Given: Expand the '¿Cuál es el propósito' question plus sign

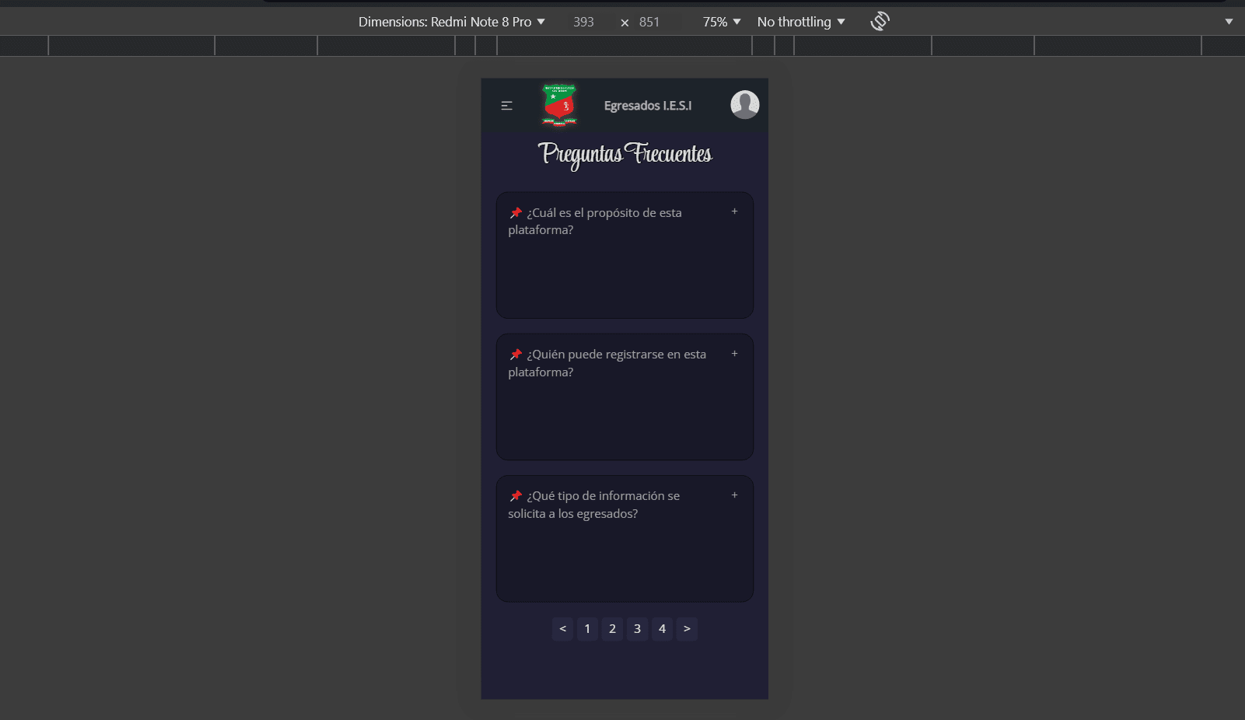Looking at the screenshot, I should 734,211.
